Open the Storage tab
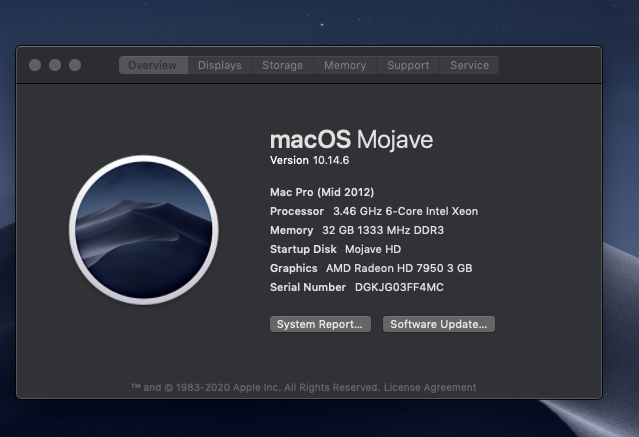Screen dimensions: 639x437 282,65
